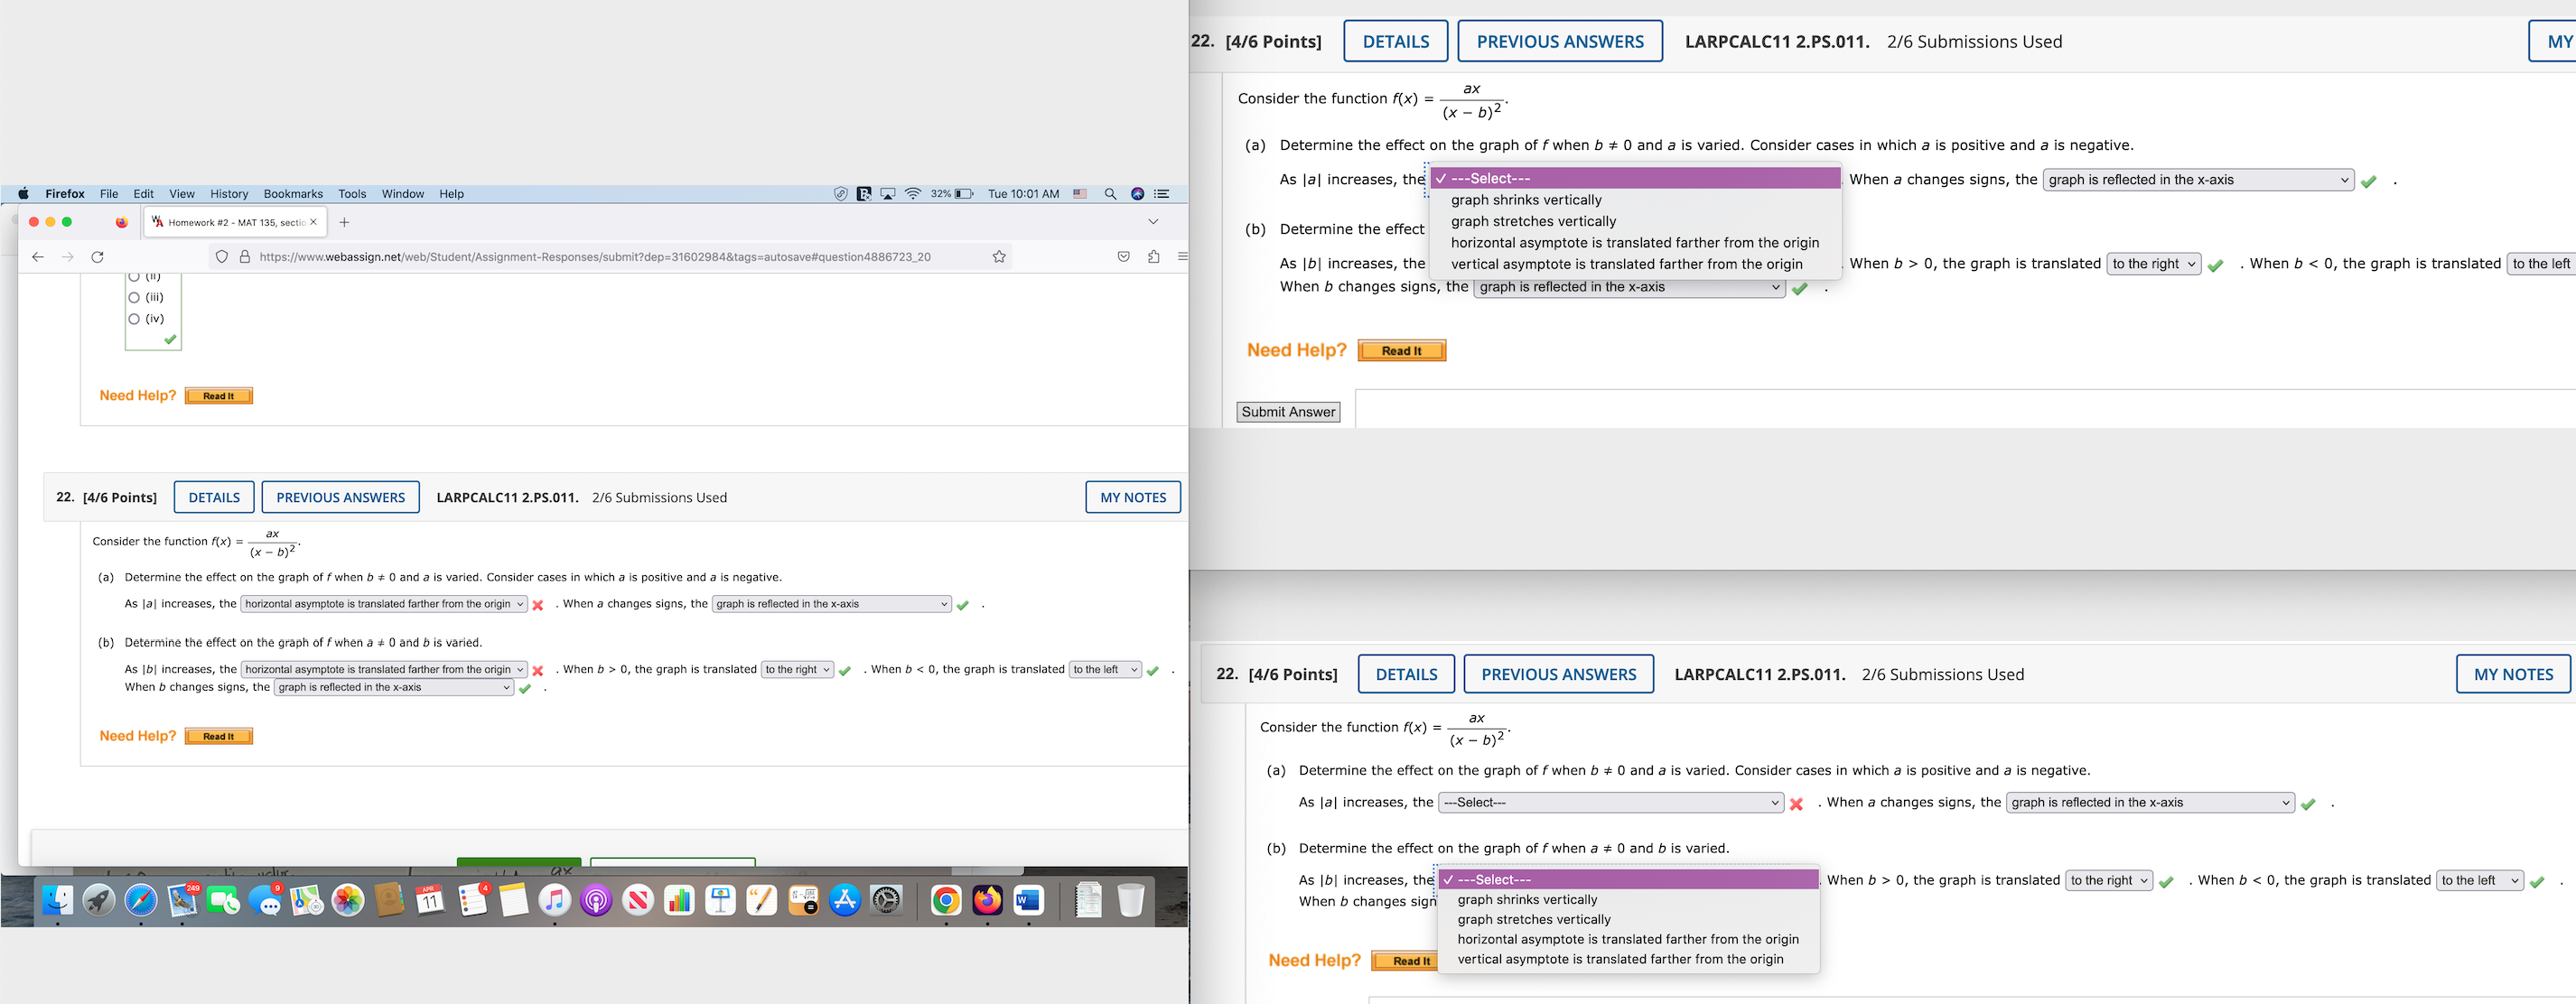Screen dimensions: 2576x1004
Task: Click the padlock icon in the address bar
Action: click(245, 256)
